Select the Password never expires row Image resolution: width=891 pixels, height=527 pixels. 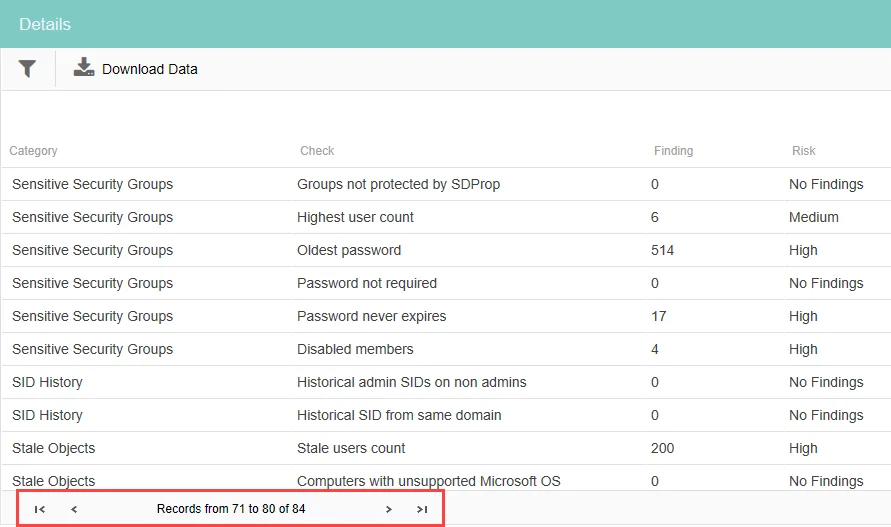pos(446,316)
